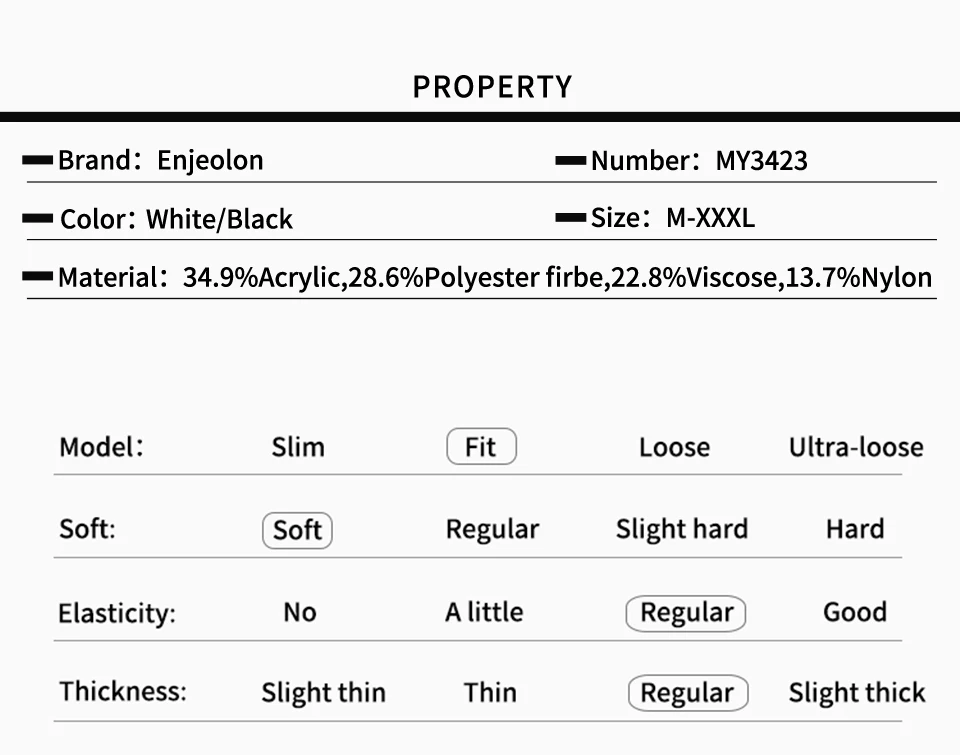Select the Hard softness option
The image size is (960, 755).
855,529
